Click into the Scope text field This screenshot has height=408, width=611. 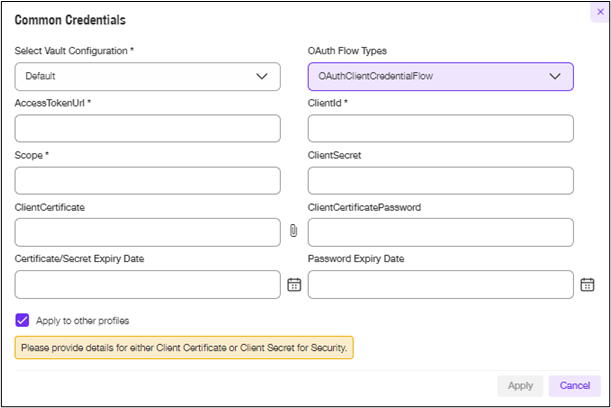(x=148, y=180)
